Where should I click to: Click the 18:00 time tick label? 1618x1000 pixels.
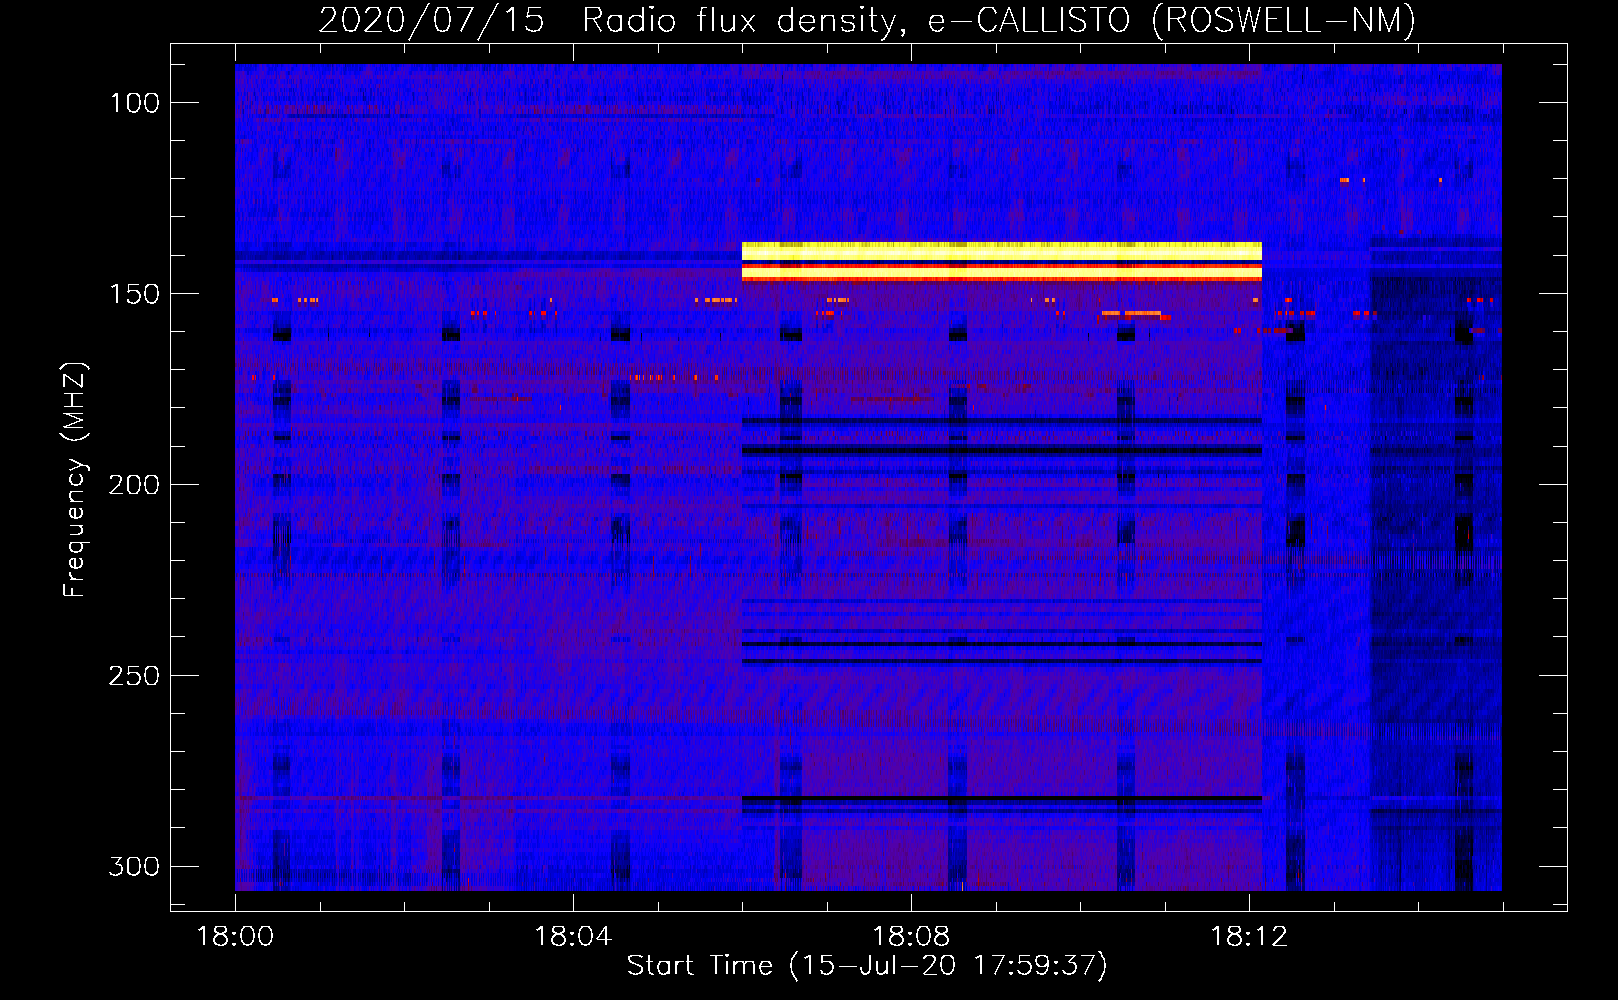point(235,937)
